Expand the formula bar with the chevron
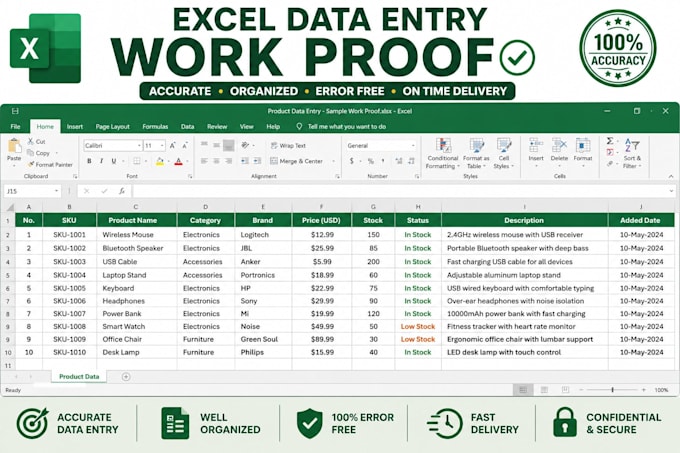This screenshot has height=453, width=680. (x=671, y=191)
